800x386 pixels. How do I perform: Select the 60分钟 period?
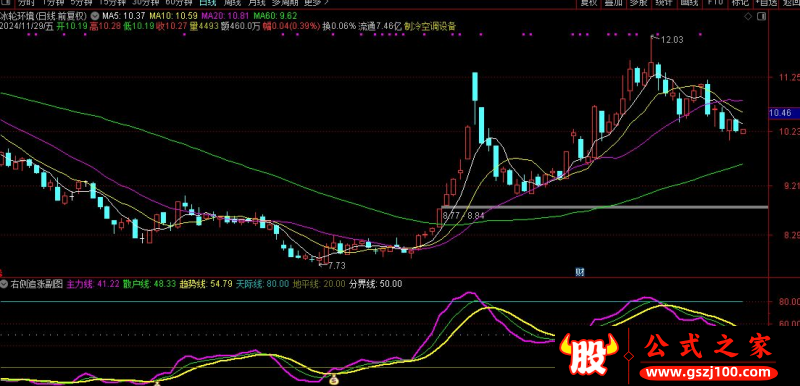click(178, 3)
